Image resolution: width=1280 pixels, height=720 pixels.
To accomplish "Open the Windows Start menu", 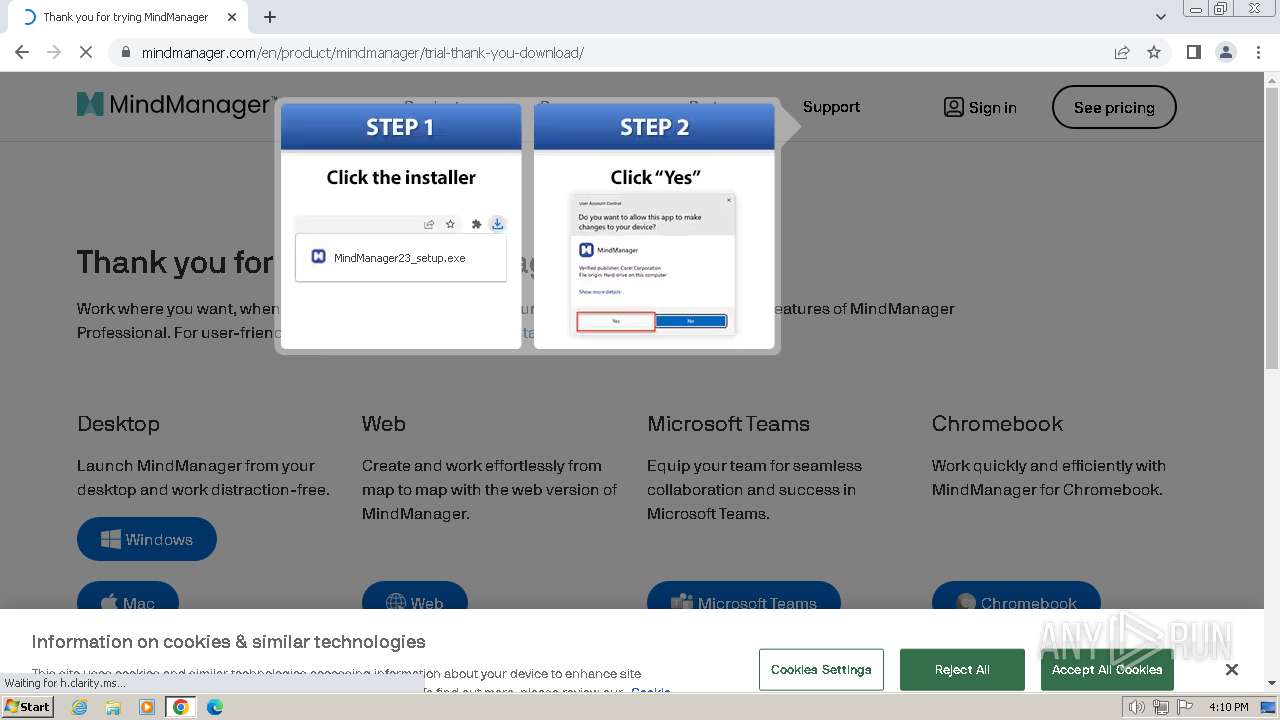I will pos(27,707).
